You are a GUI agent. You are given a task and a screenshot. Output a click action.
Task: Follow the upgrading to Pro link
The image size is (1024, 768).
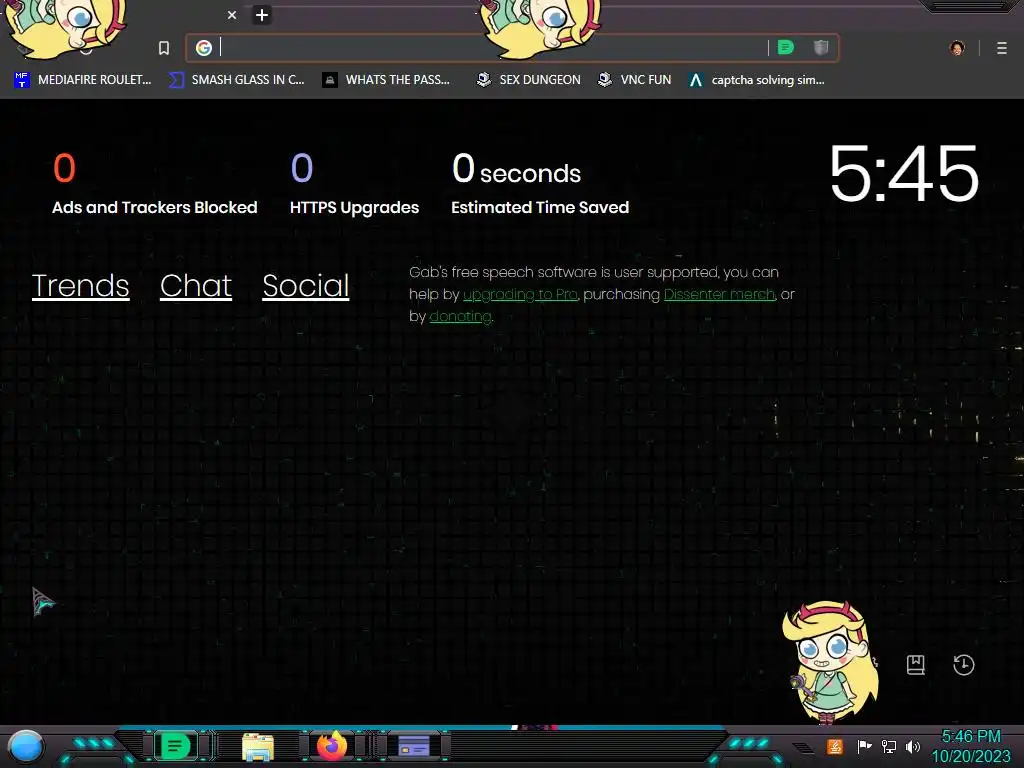520,295
